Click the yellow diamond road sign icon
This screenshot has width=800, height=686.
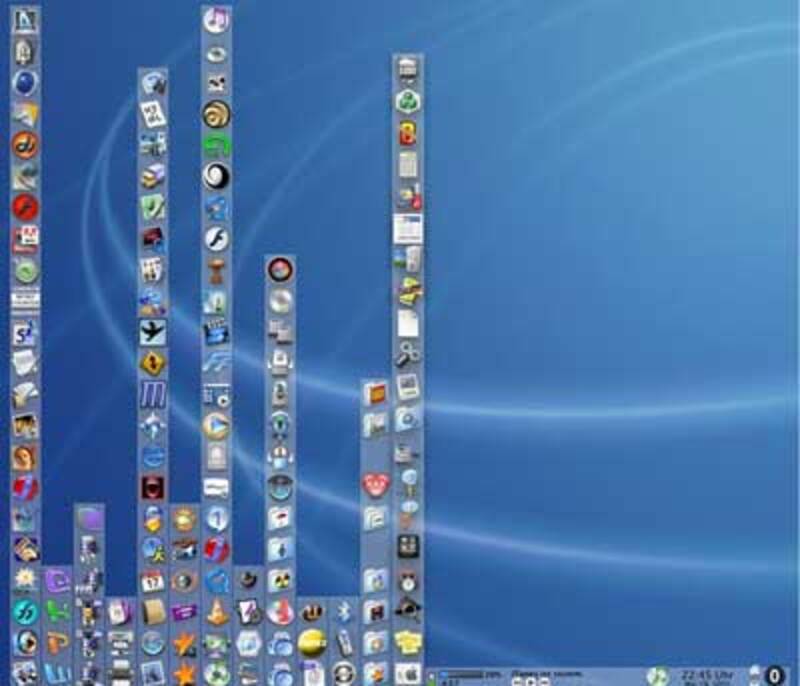coord(153,363)
